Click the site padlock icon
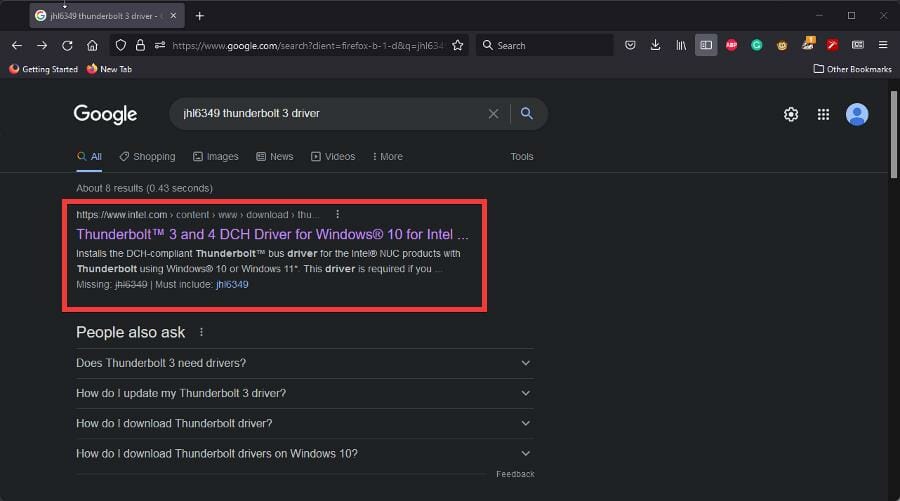This screenshot has width=900, height=501. click(x=140, y=45)
